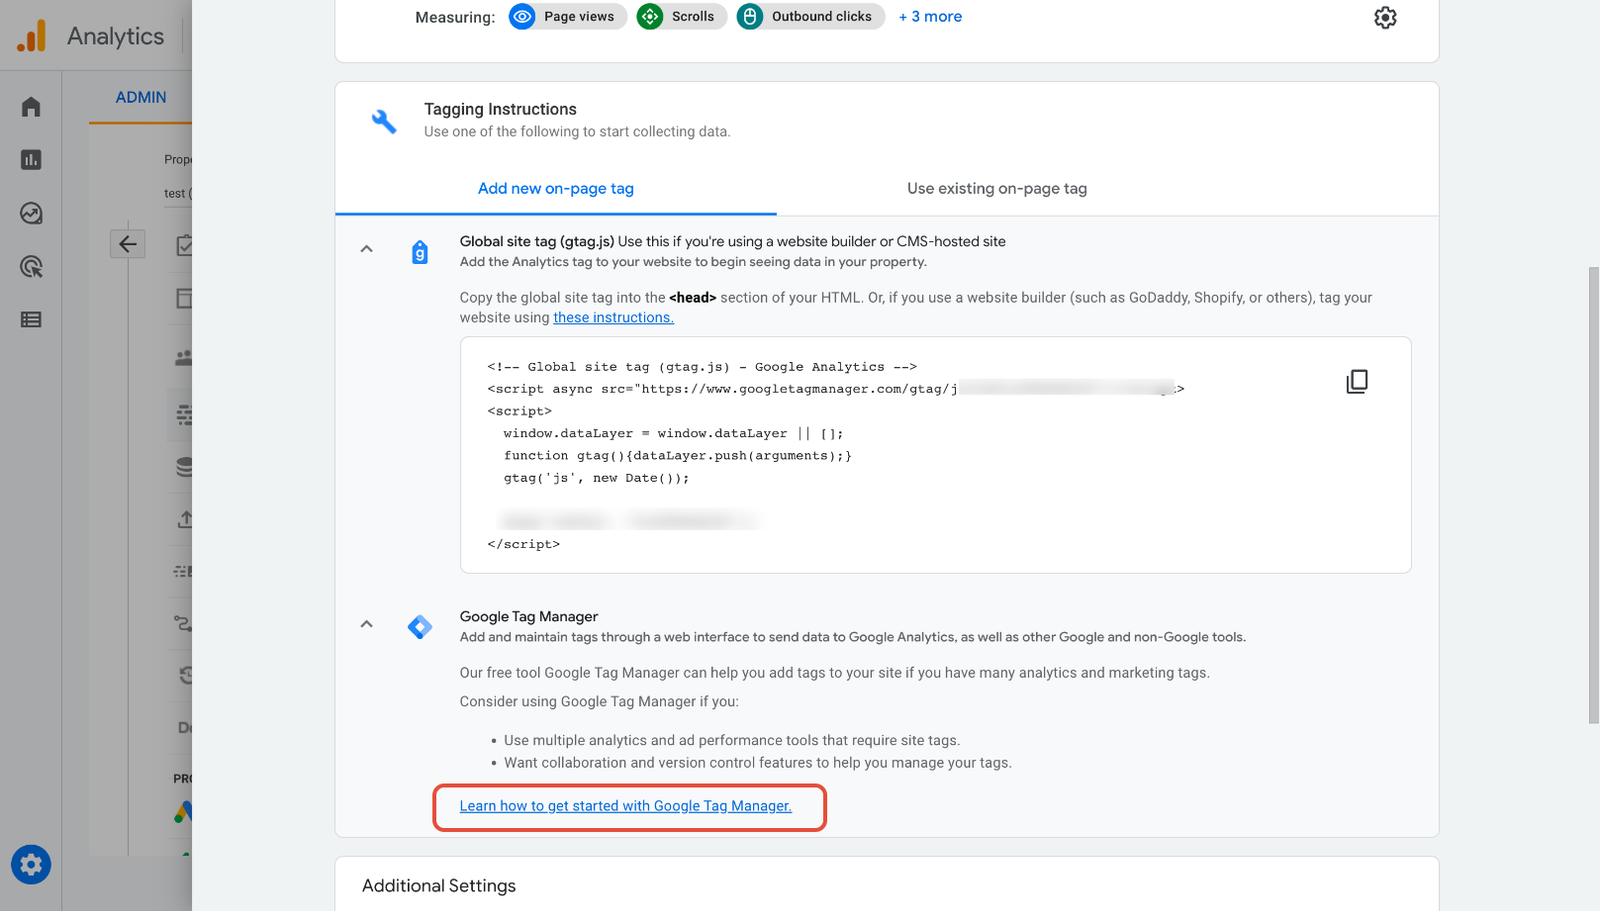Image resolution: width=1600 pixels, height=911 pixels.
Task: Open the enhanced measurement settings gear
Action: 1385,18
